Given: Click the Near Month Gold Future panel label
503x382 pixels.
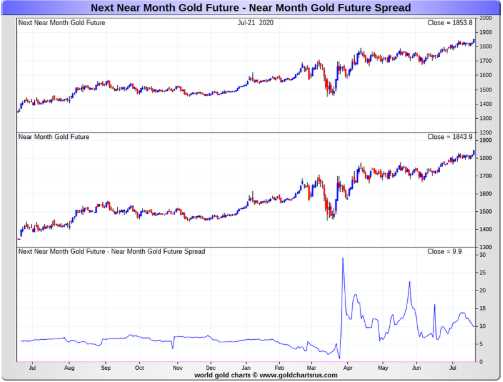Looking at the screenshot, I should pos(54,137).
